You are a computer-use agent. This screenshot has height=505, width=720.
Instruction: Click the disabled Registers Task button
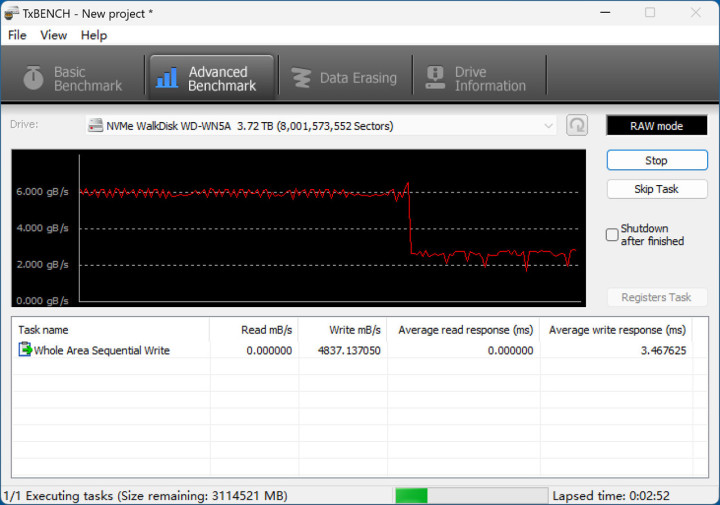coord(657,297)
